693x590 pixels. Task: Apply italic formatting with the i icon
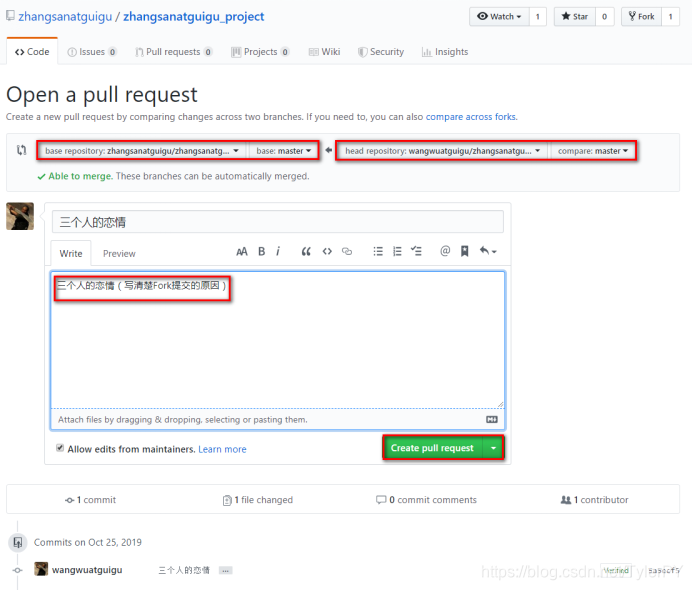[278, 251]
